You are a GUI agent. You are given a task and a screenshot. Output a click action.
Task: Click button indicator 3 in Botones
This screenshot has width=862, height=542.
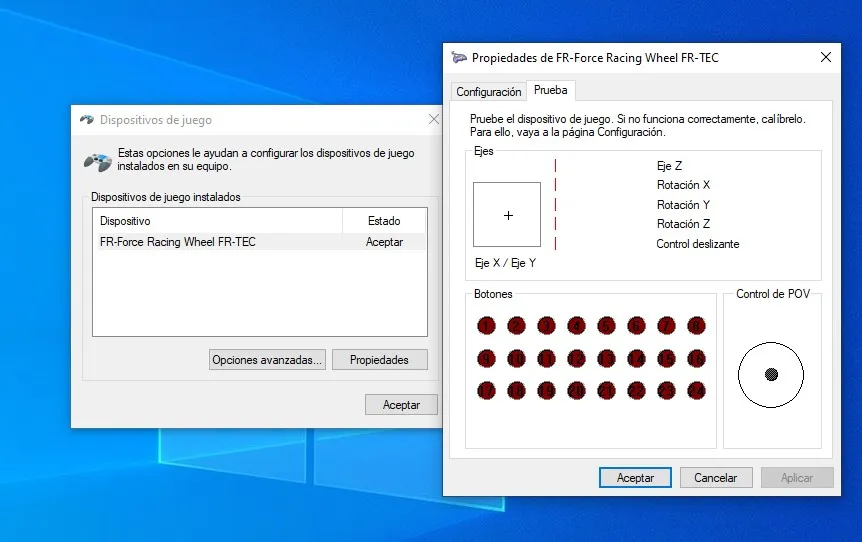pyautogui.click(x=546, y=326)
